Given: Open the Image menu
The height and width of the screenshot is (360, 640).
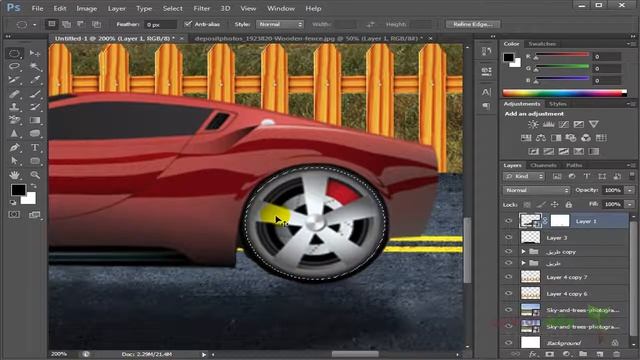Looking at the screenshot, I should (x=87, y=8).
